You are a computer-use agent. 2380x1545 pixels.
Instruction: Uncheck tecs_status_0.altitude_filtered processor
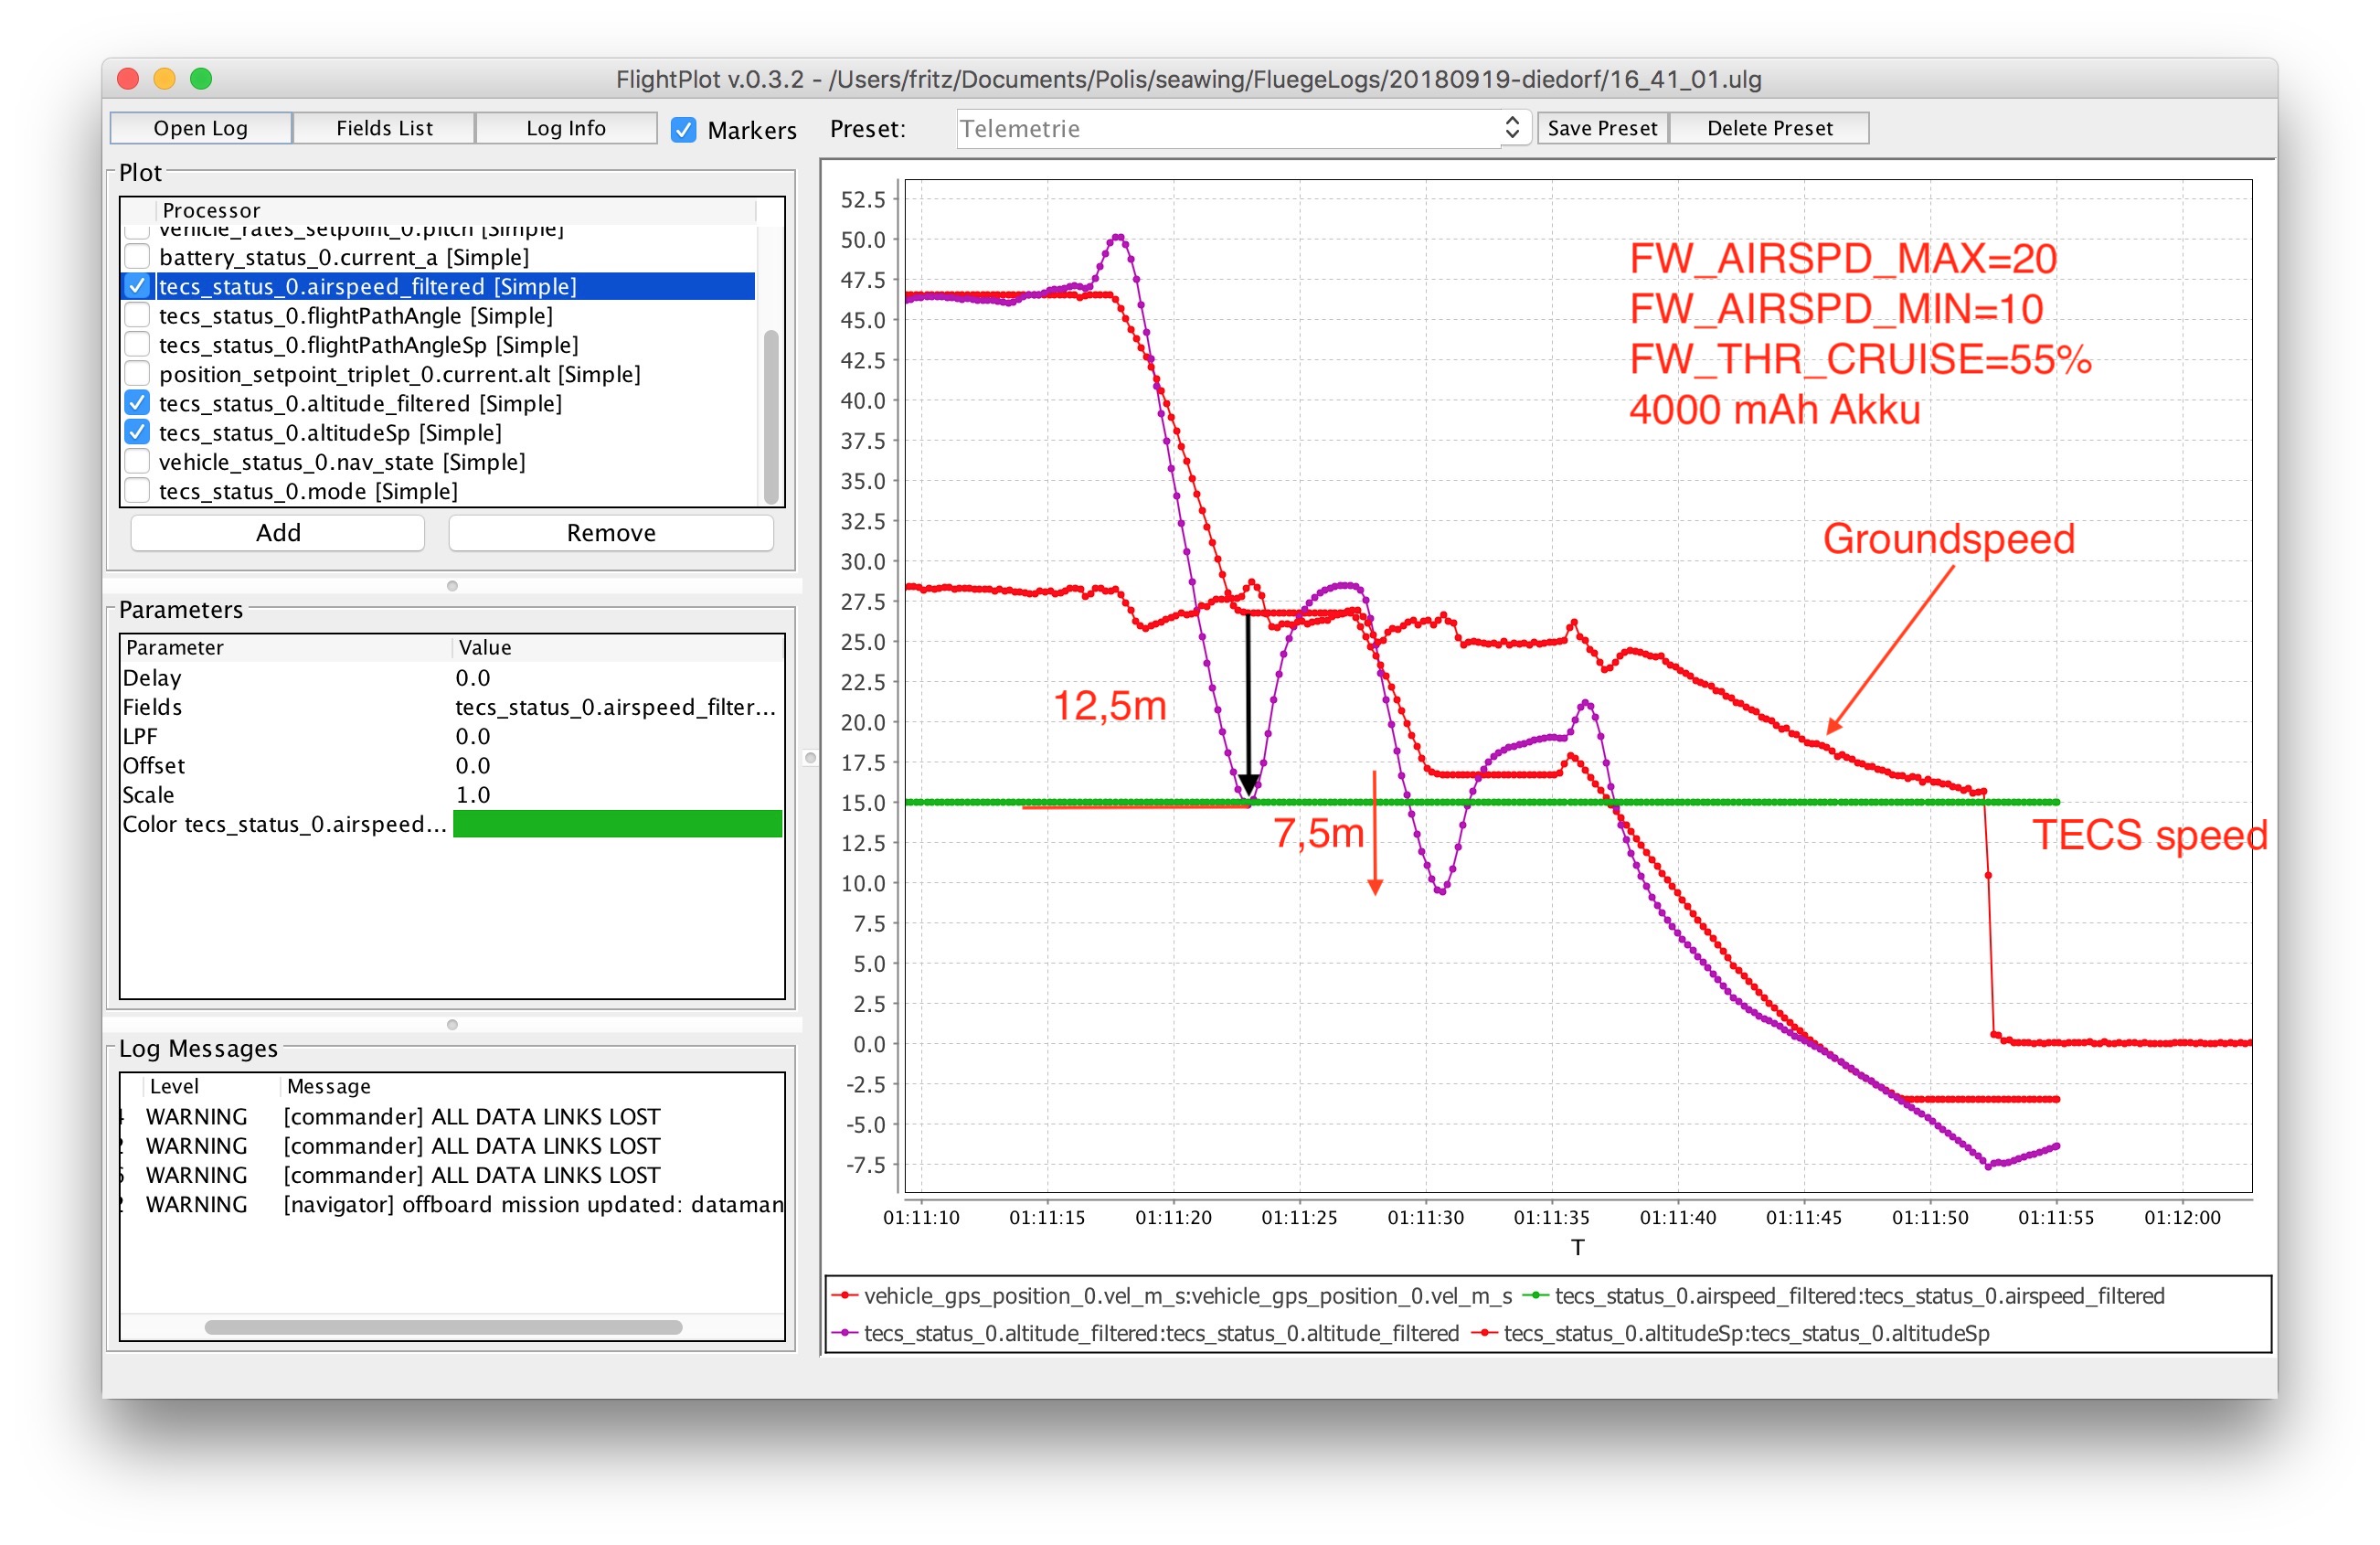(138, 403)
